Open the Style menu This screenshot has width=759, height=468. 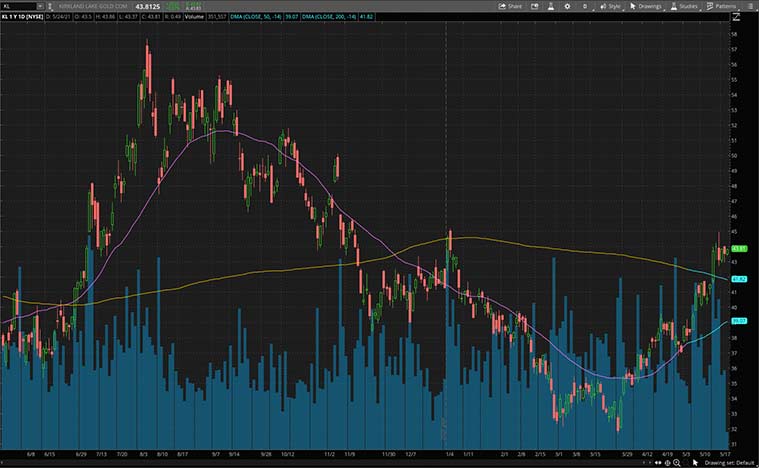(x=610, y=6)
